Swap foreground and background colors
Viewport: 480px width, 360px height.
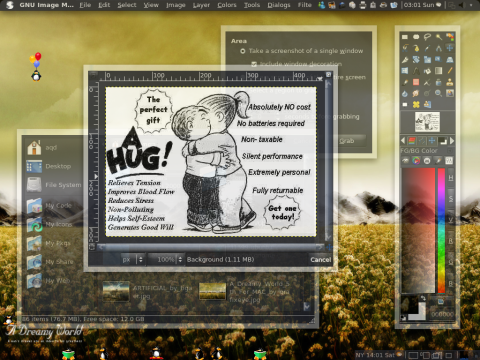pos(423,297)
